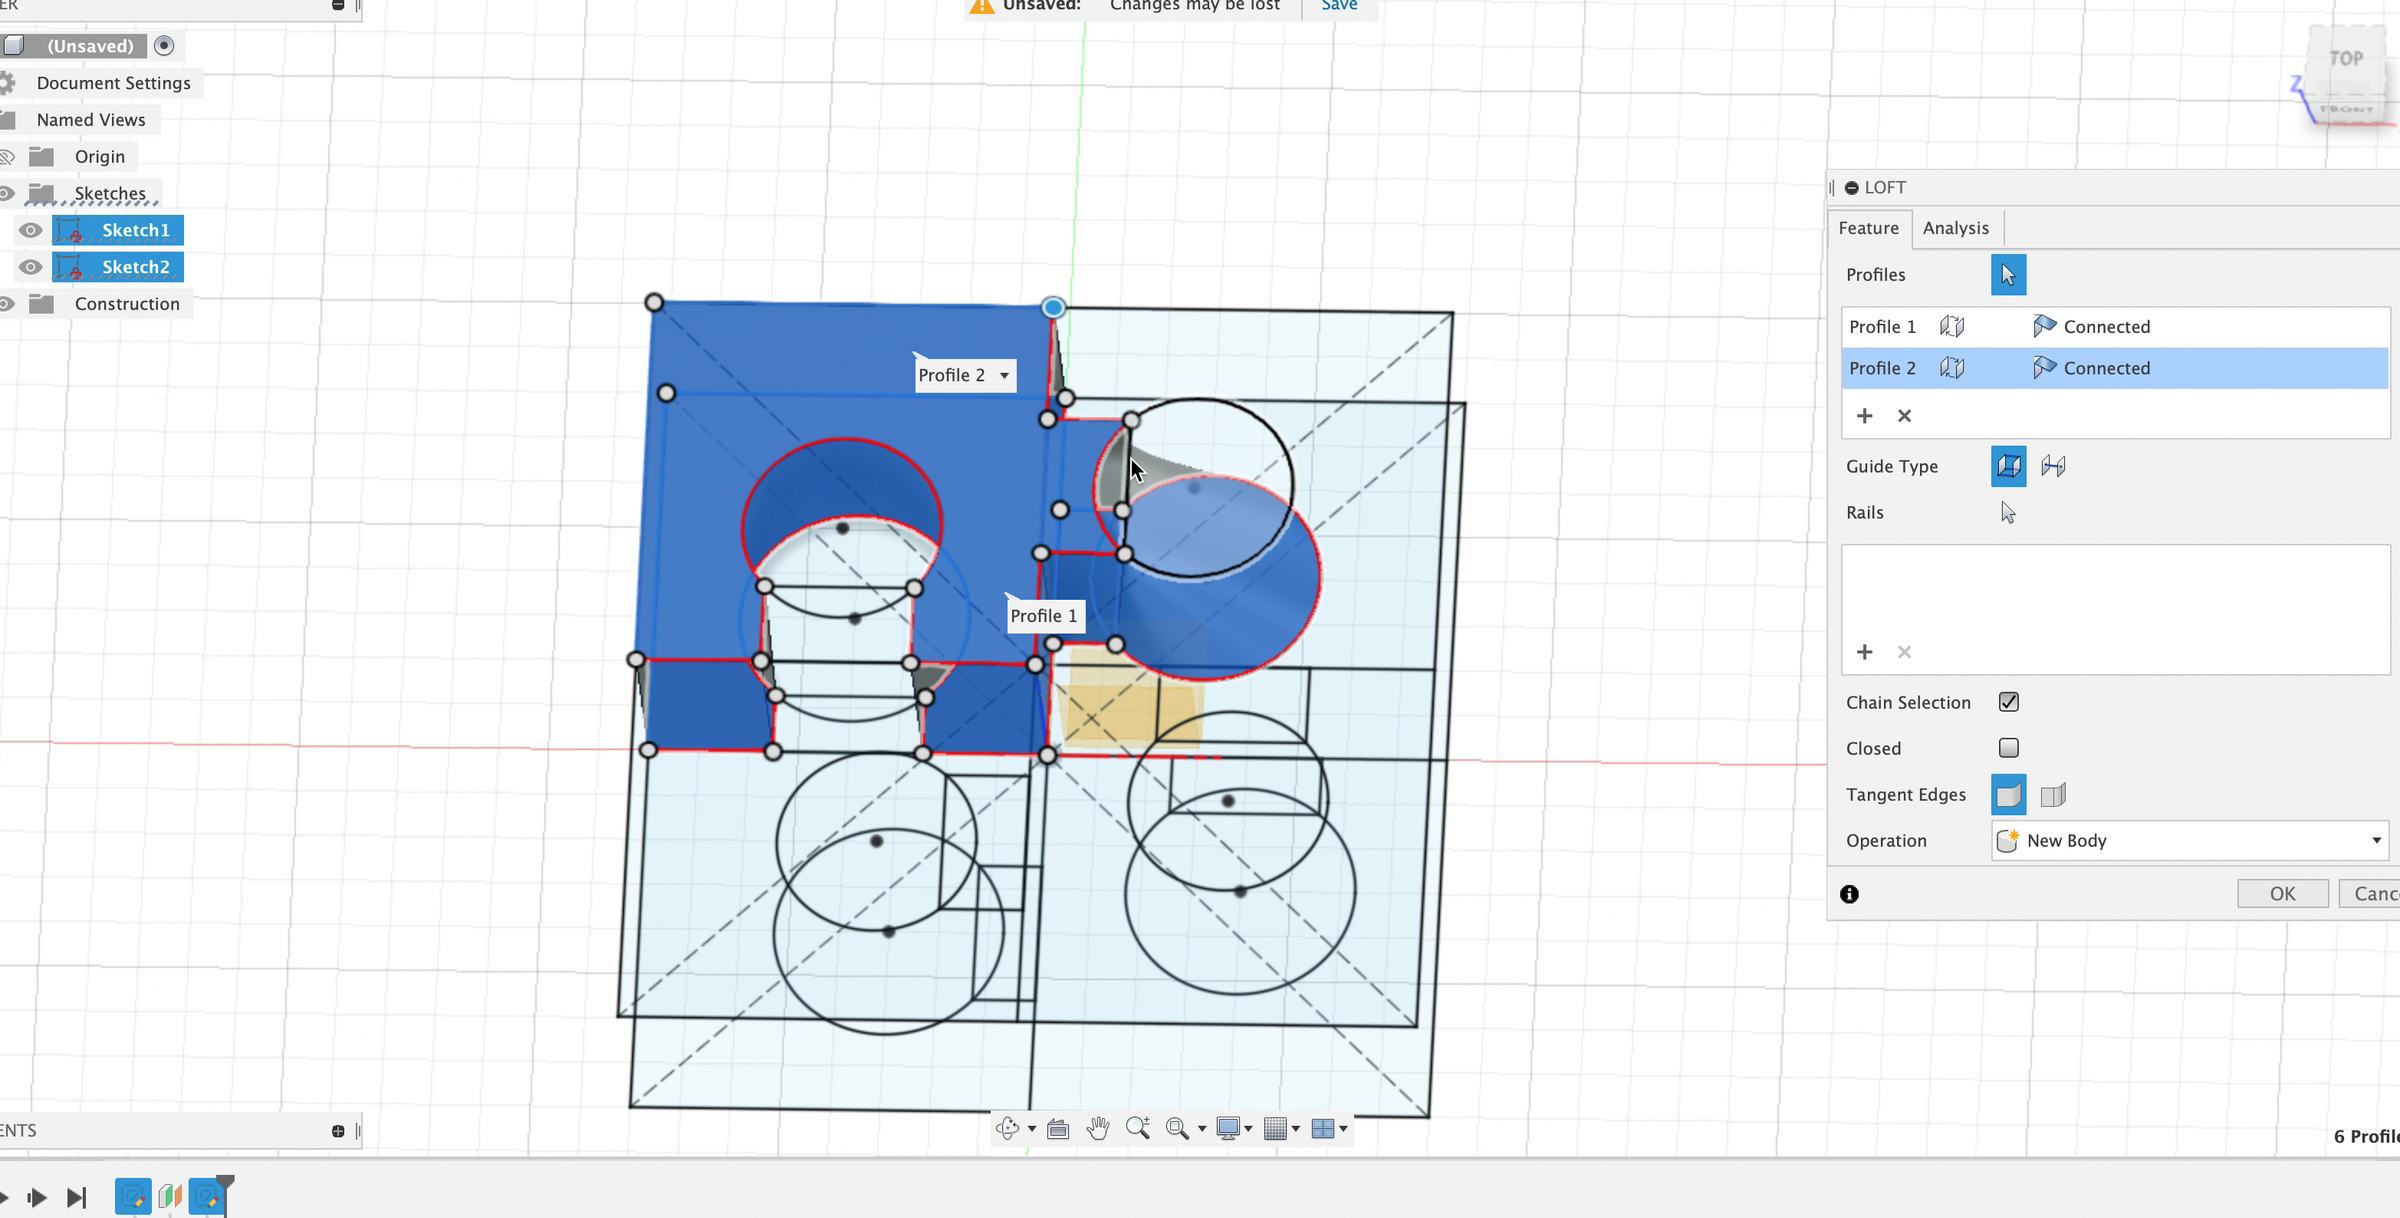This screenshot has width=2400, height=1218.
Task: Select the Feature tab
Action: [1868, 228]
